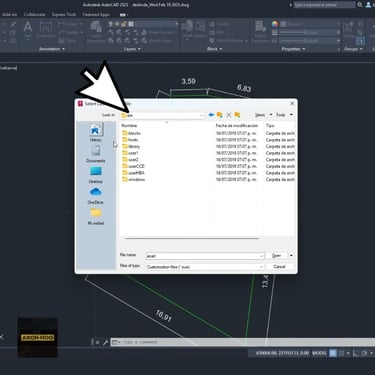Expand the File name dropdown arrow
The width and height of the screenshot is (375, 375).
click(x=261, y=256)
